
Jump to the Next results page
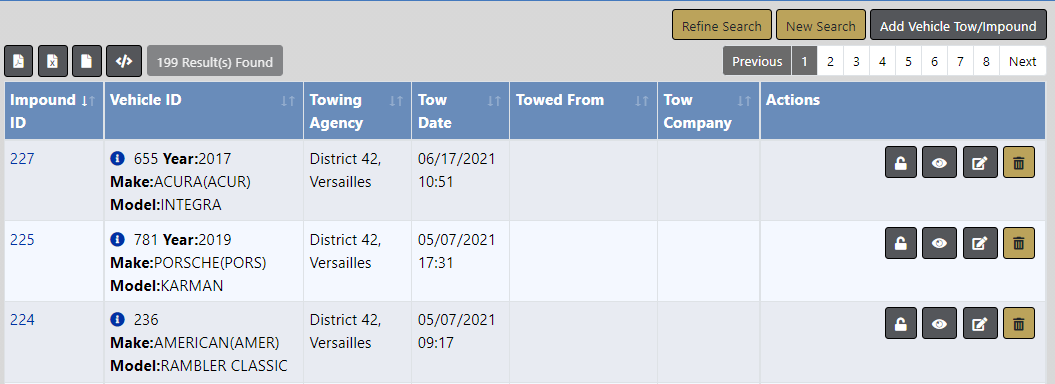pos(1022,61)
